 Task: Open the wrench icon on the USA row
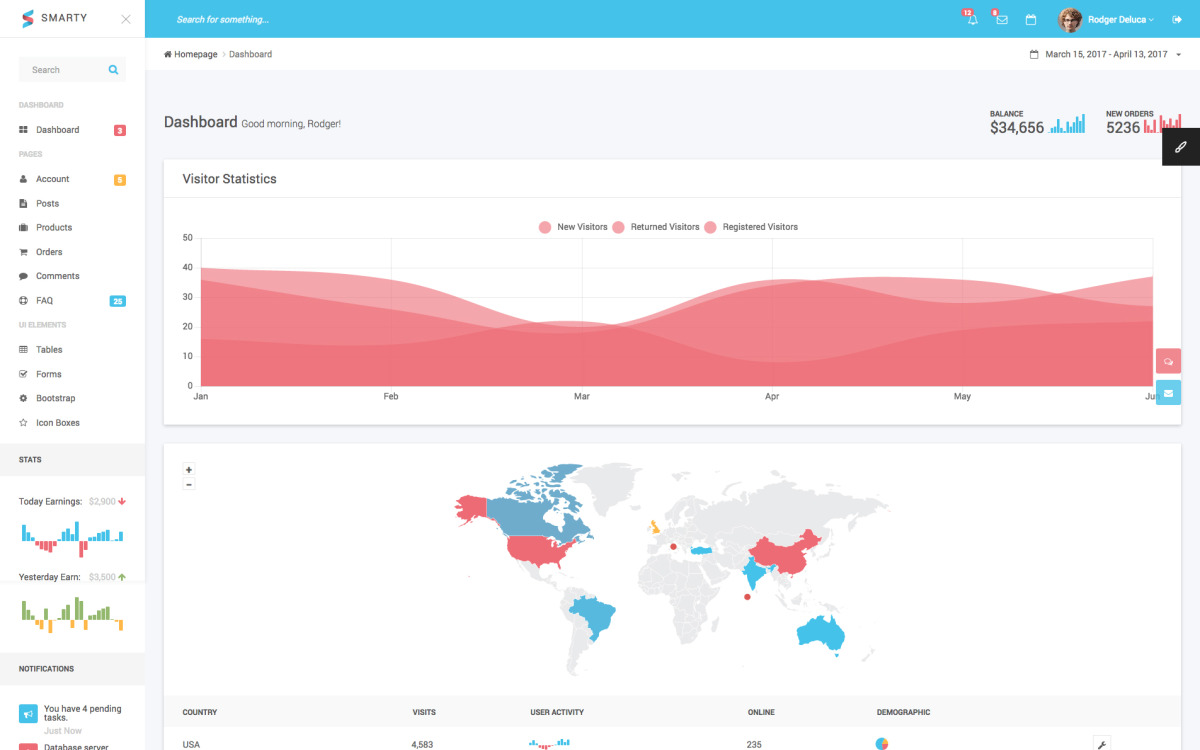point(1100,745)
